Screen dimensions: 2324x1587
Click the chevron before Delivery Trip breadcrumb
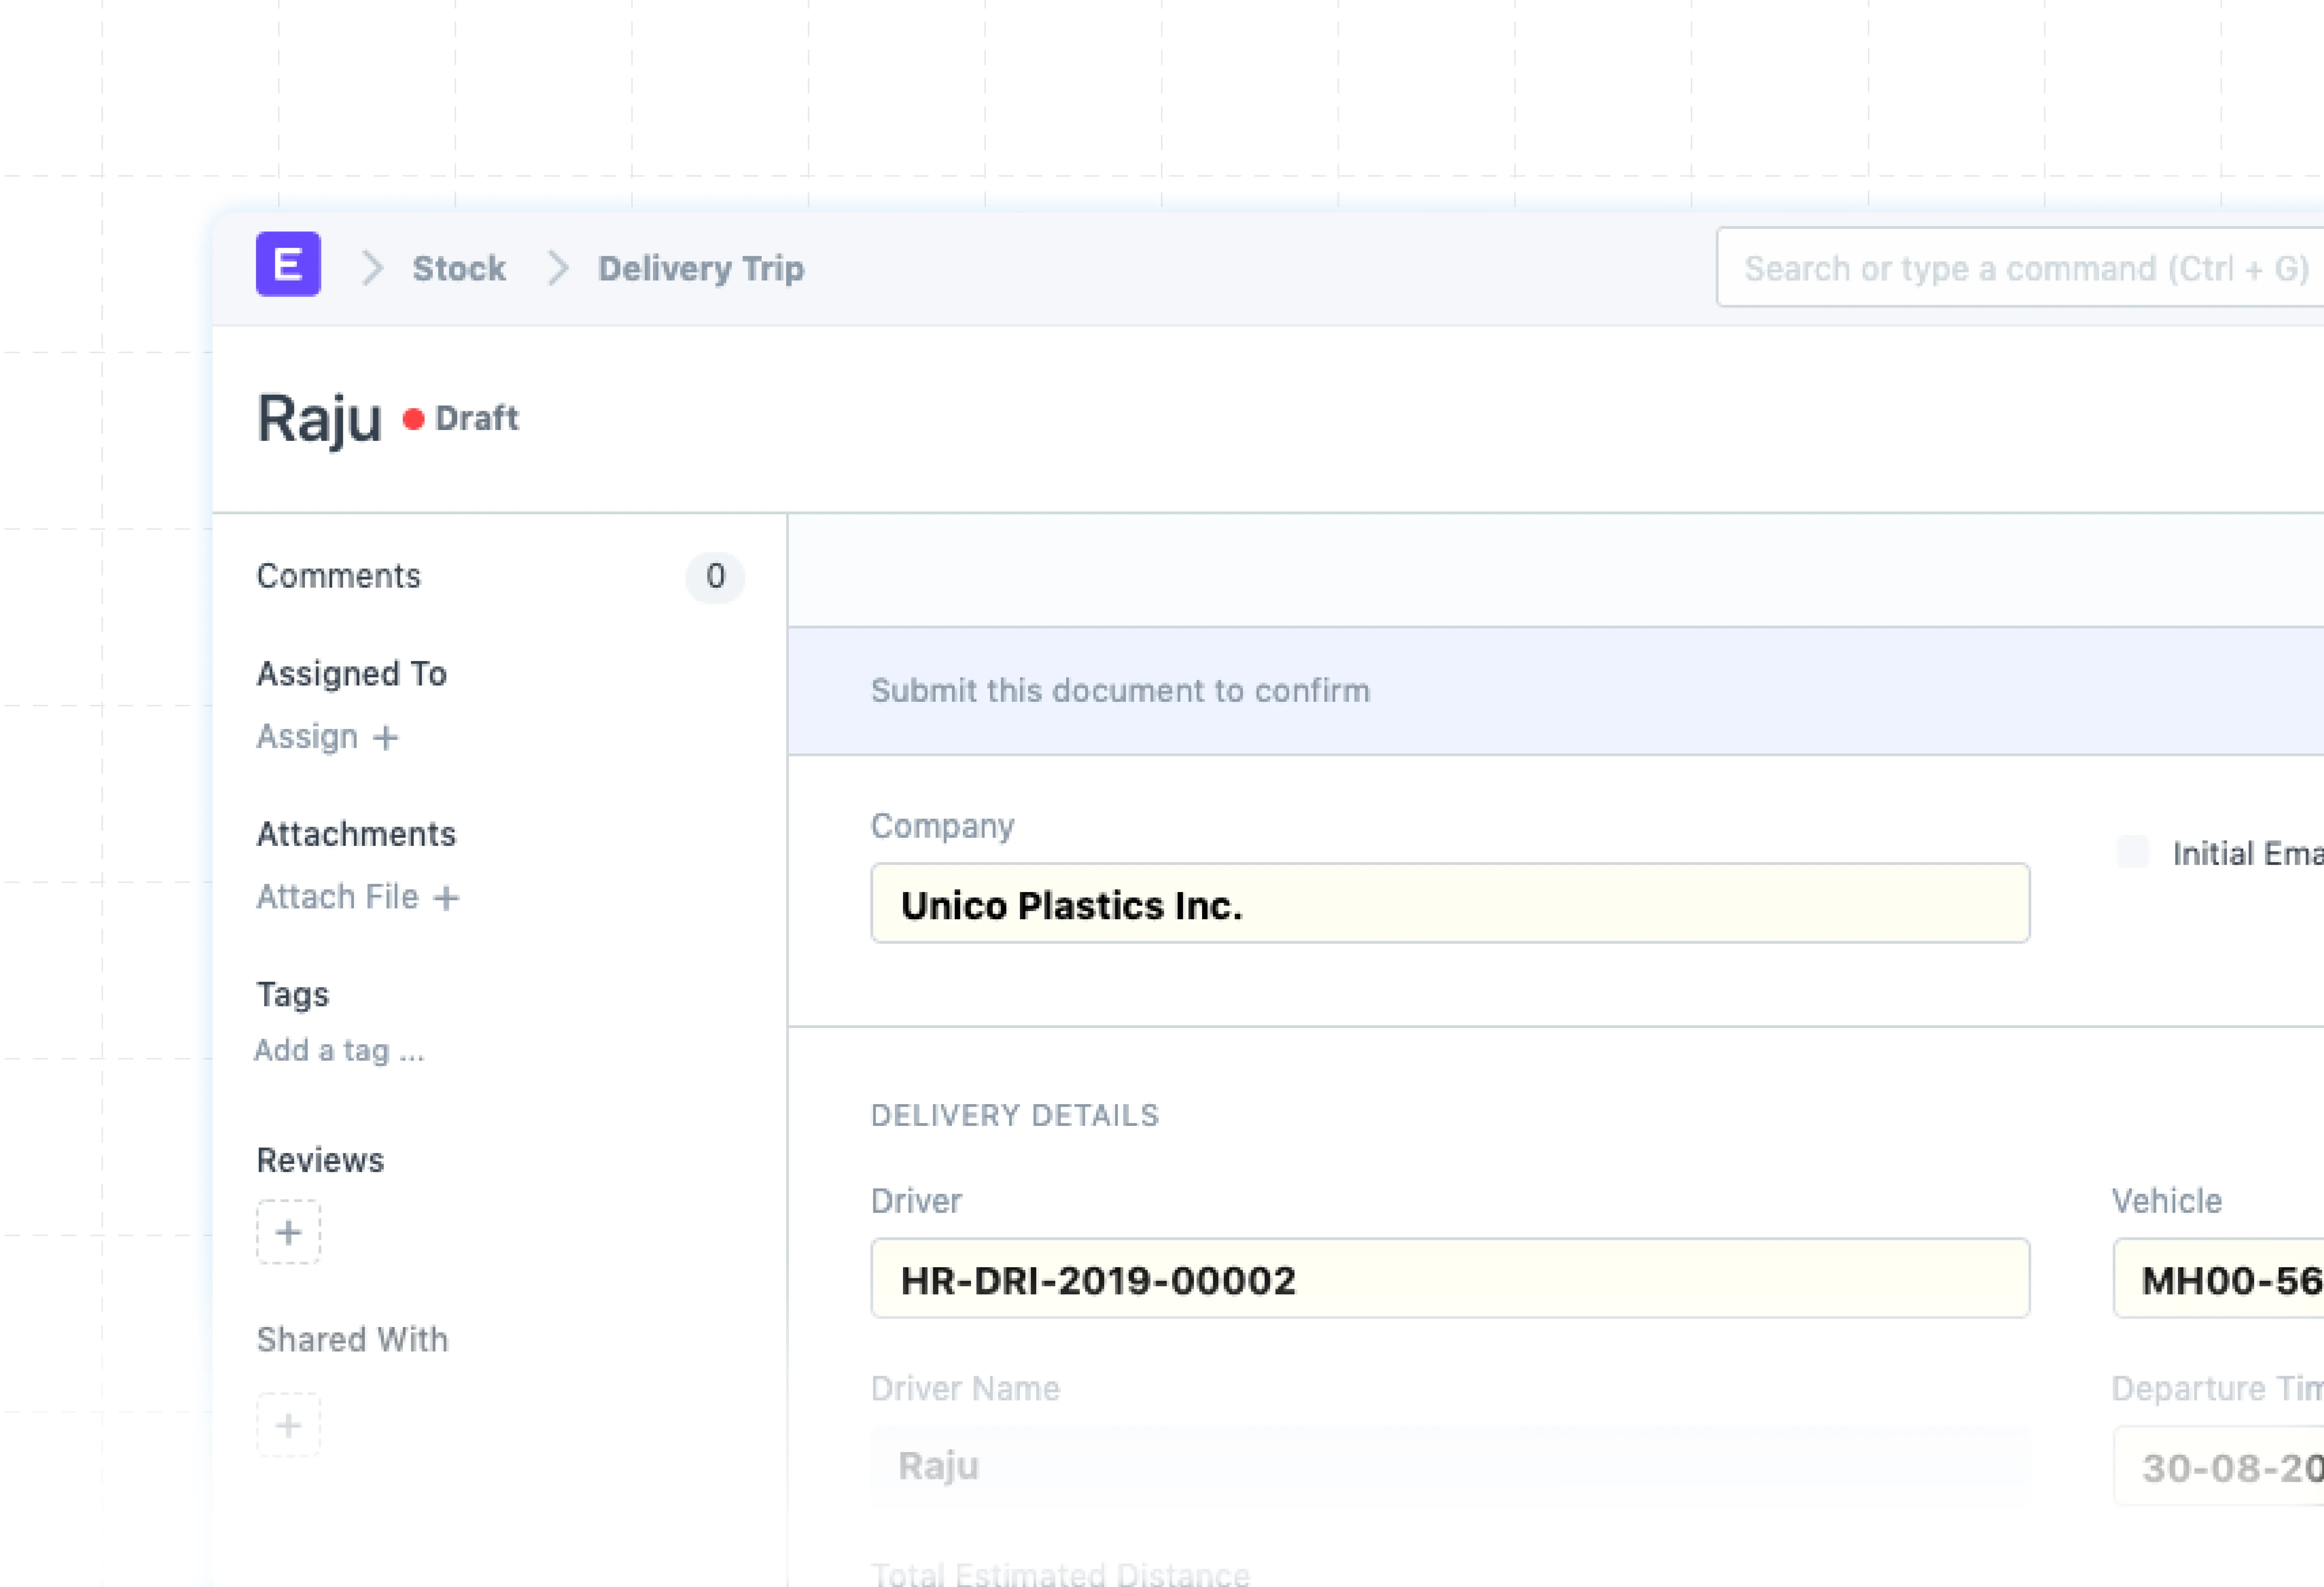pyautogui.click(x=558, y=268)
